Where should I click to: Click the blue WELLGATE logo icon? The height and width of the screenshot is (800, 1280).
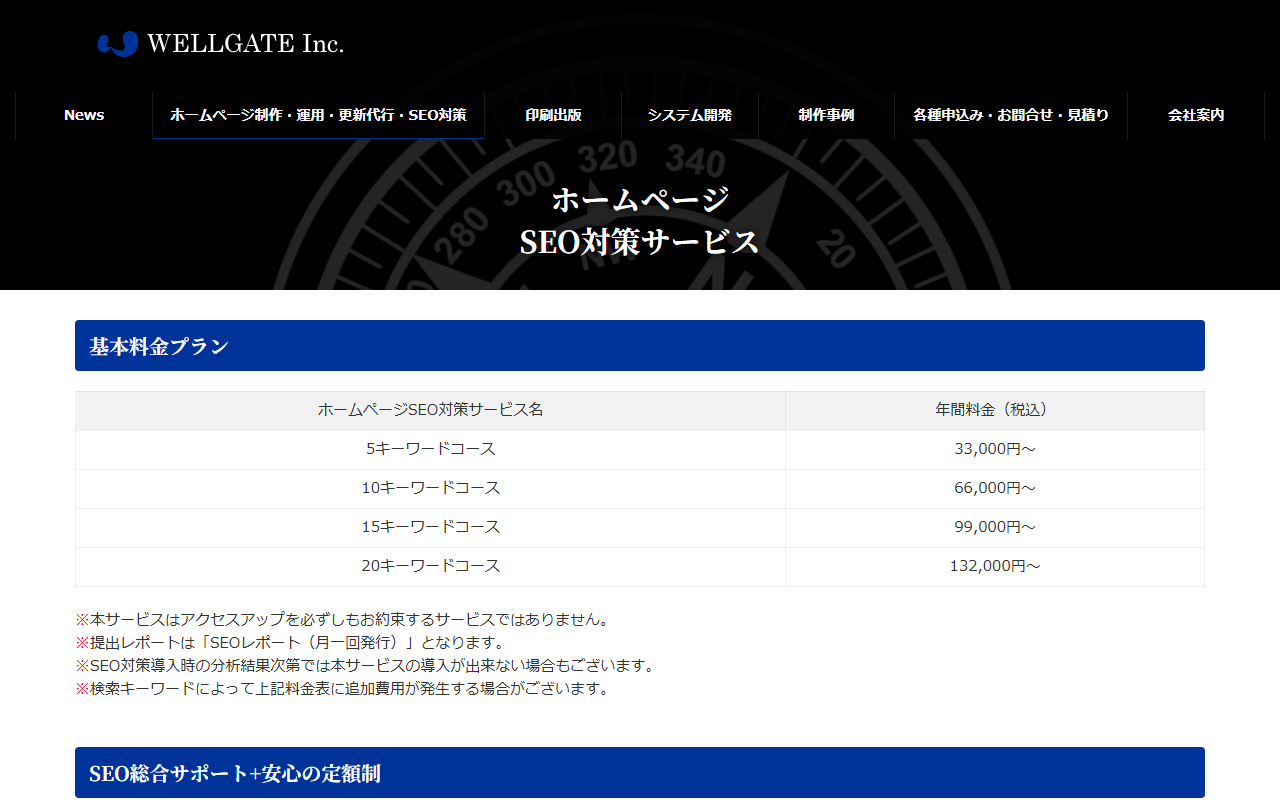[117, 44]
